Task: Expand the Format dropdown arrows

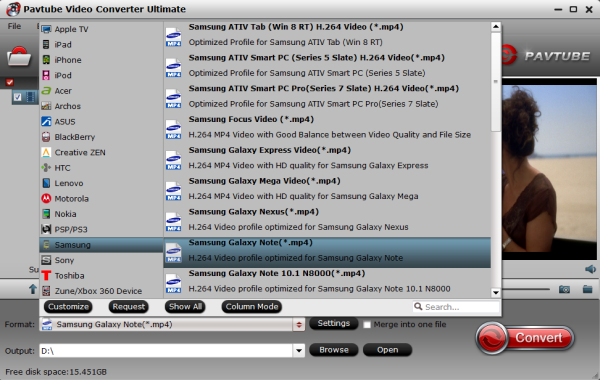Action: [x=299, y=325]
